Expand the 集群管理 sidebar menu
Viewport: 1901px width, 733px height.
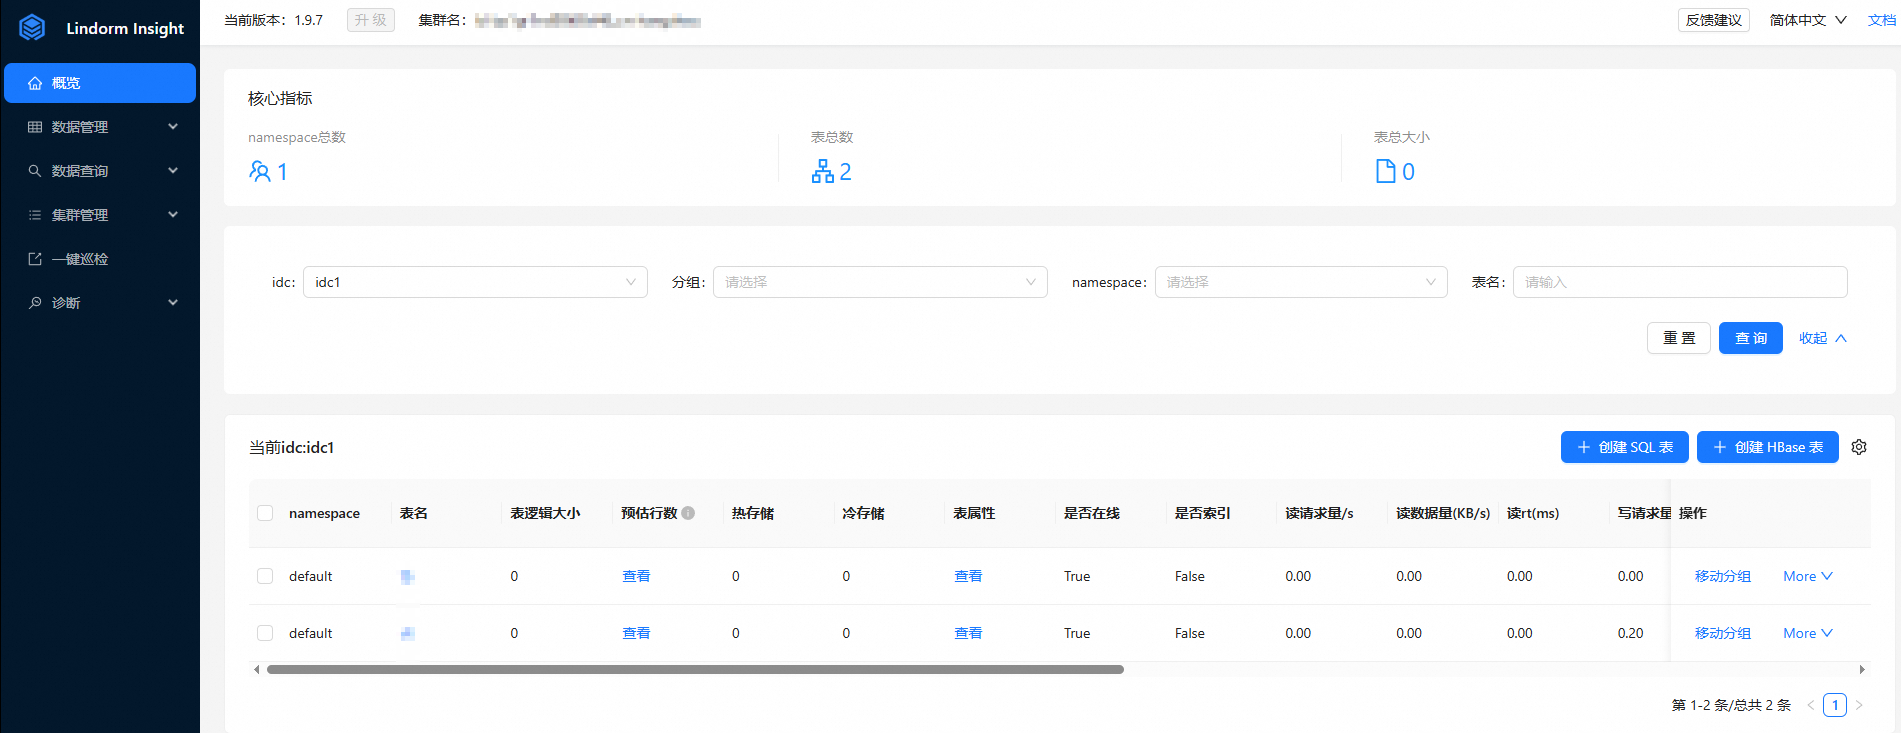pos(100,215)
